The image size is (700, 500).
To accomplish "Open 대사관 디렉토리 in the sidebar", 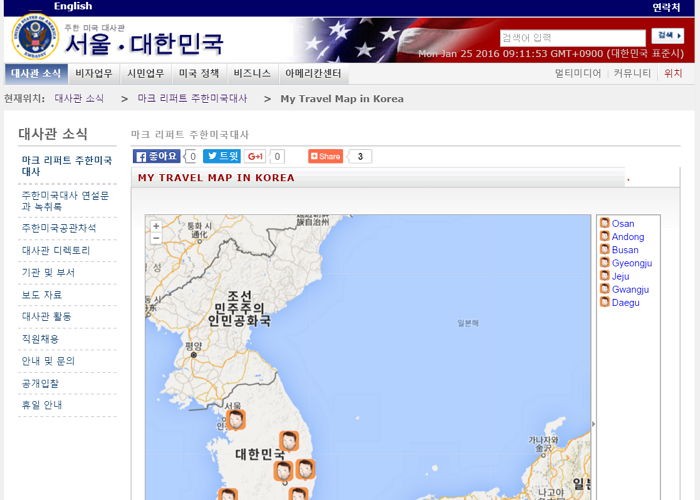I will (x=56, y=250).
